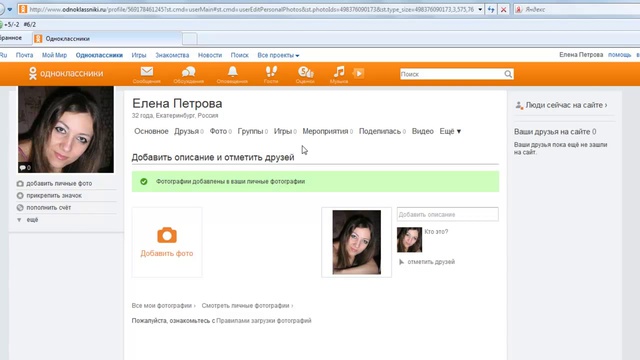Click the Почта link in the top portal bar
Screen dimensions: 640x360
click(x=24, y=55)
